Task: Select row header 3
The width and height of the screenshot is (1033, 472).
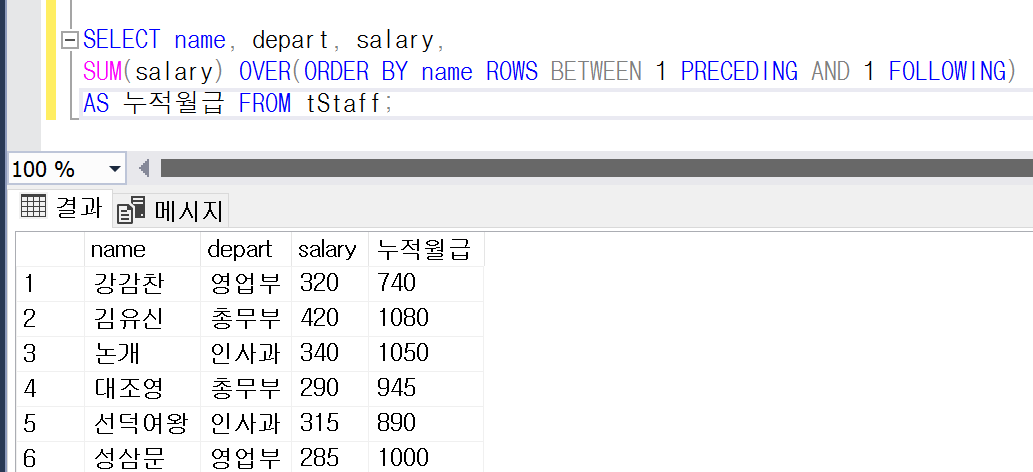Action: click(50, 353)
